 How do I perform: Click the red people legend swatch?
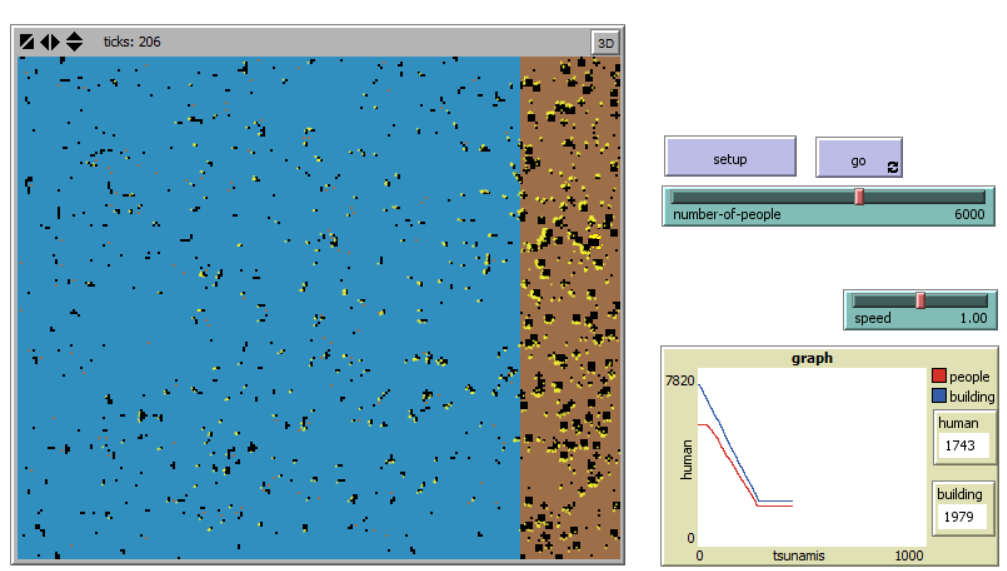pos(938,377)
